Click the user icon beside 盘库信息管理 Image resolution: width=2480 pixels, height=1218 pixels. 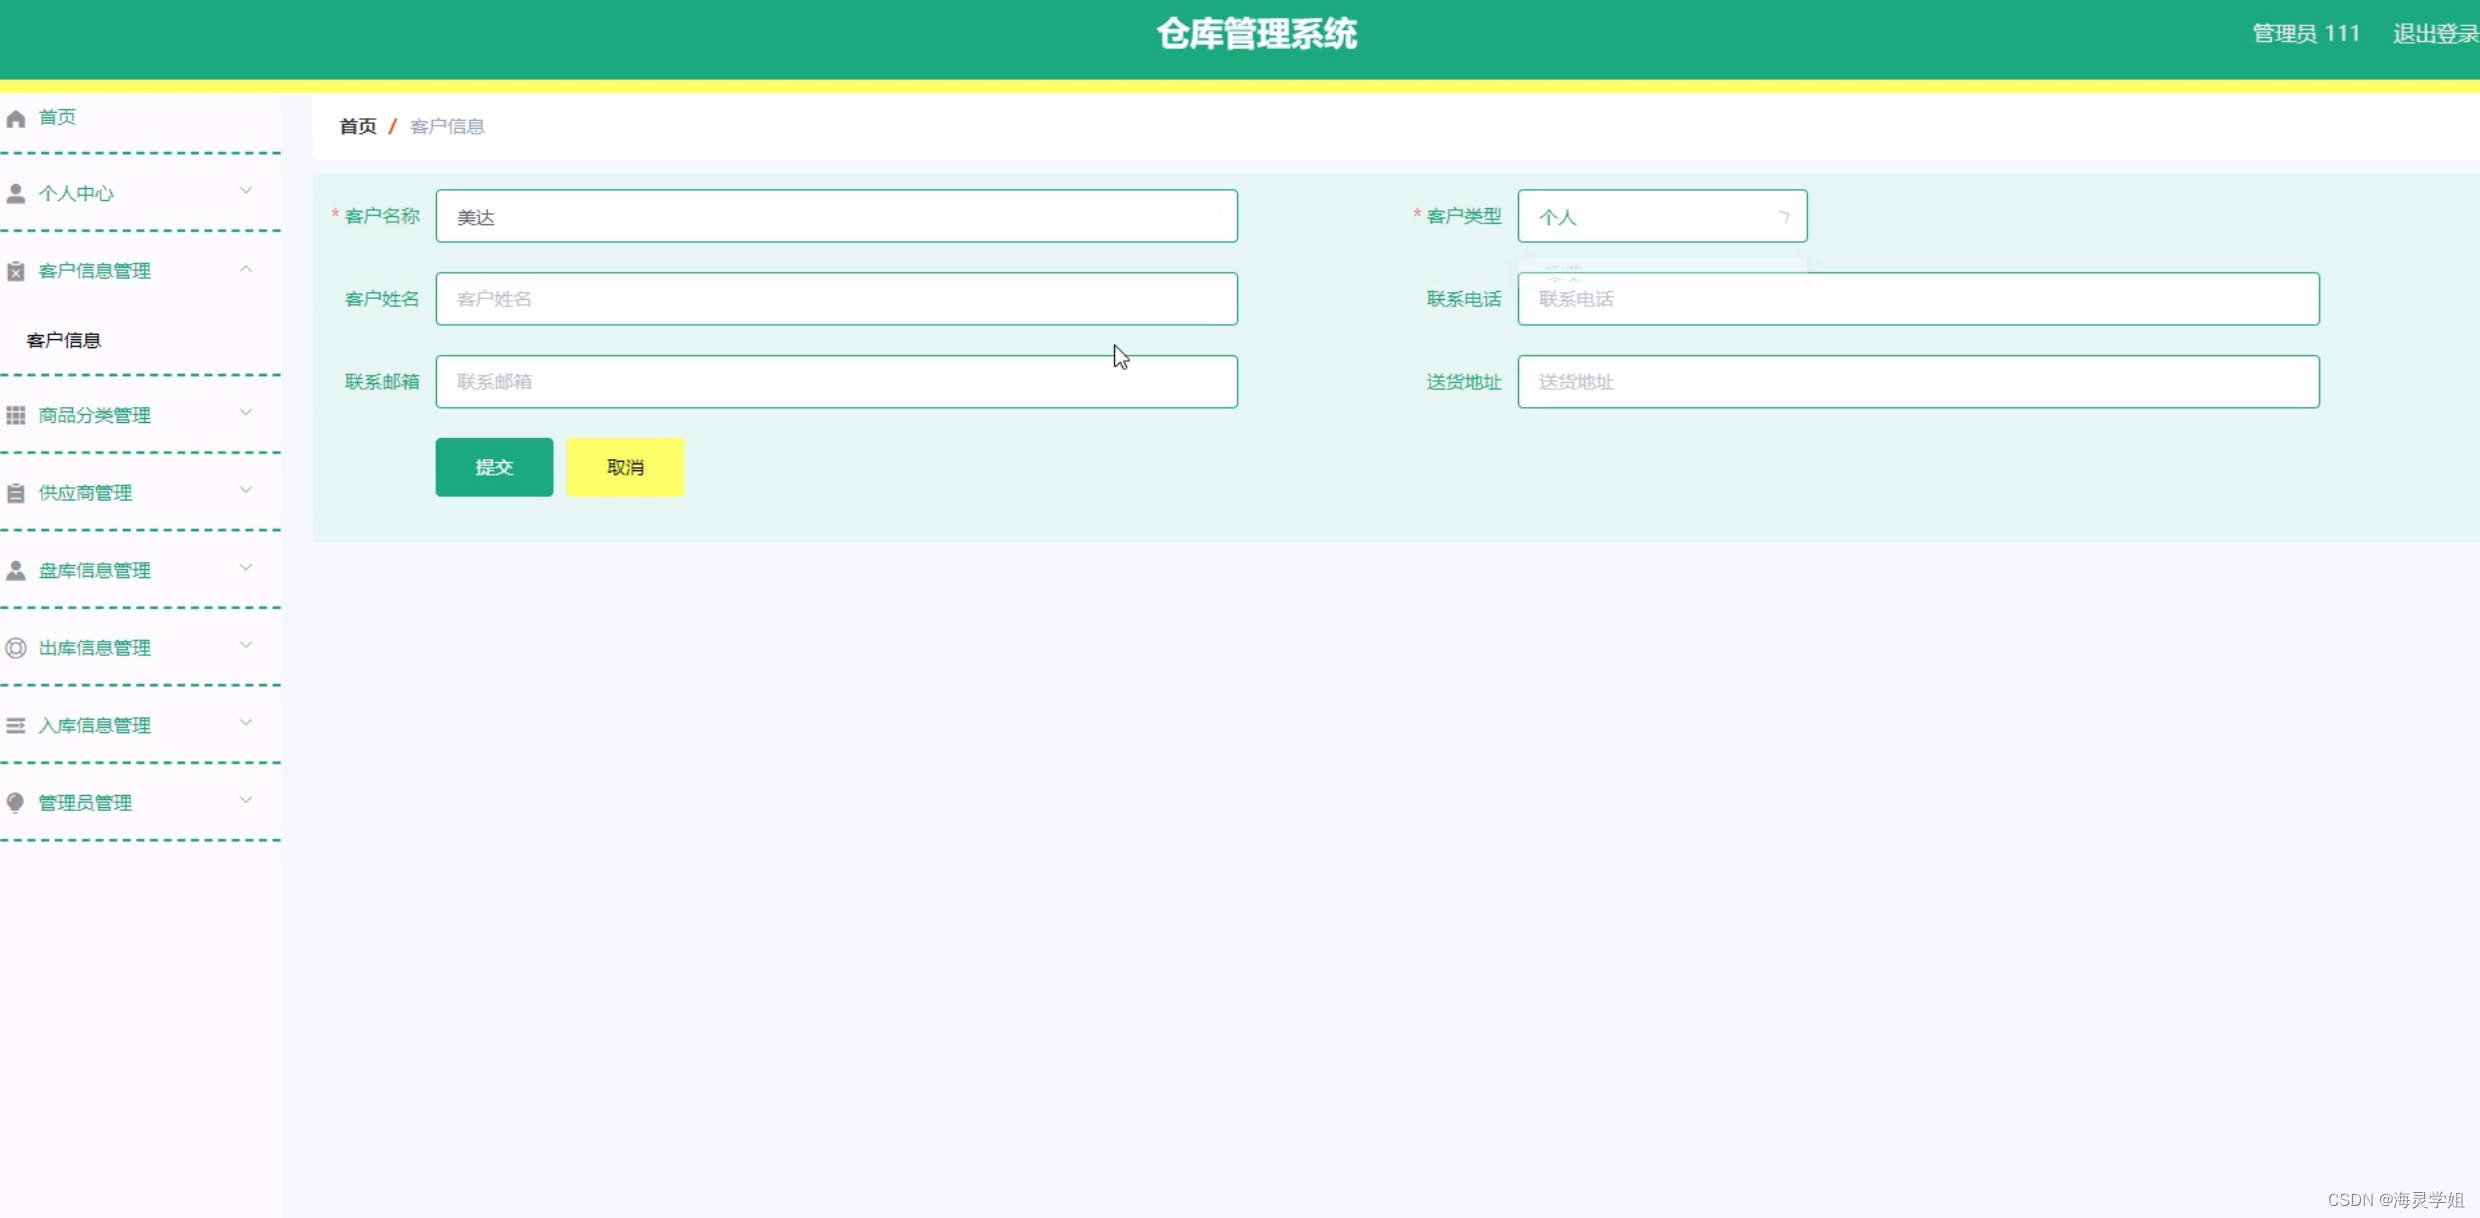16,571
